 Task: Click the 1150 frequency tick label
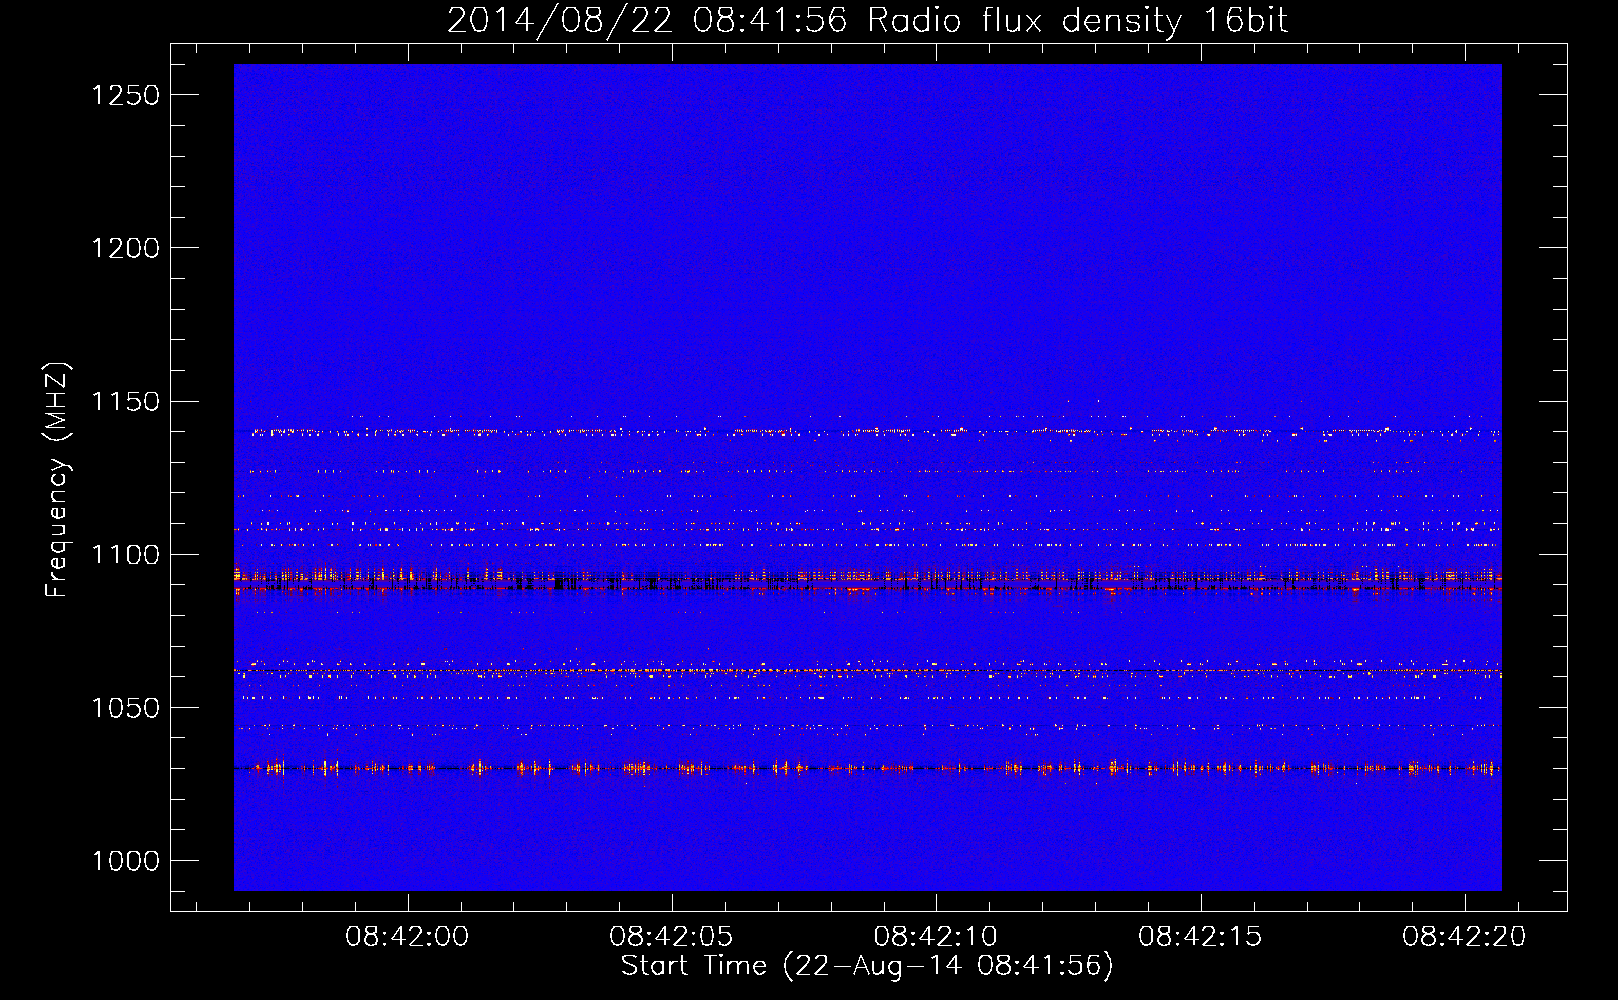coord(126,402)
